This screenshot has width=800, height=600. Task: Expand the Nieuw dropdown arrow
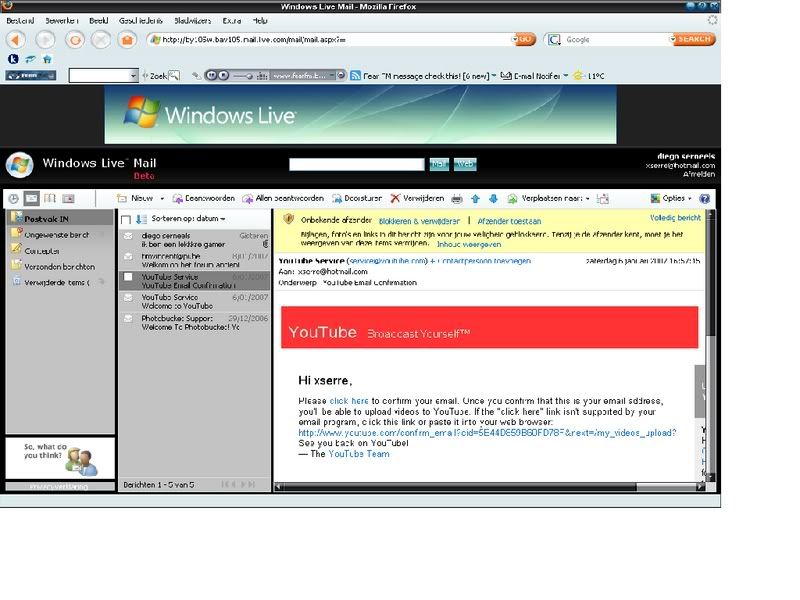pyautogui.click(x=162, y=199)
